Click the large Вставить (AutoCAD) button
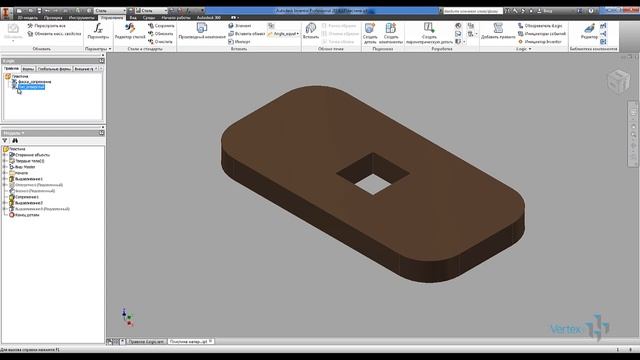The image size is (640, 360). pyautogui.click(x=311, y=31)
